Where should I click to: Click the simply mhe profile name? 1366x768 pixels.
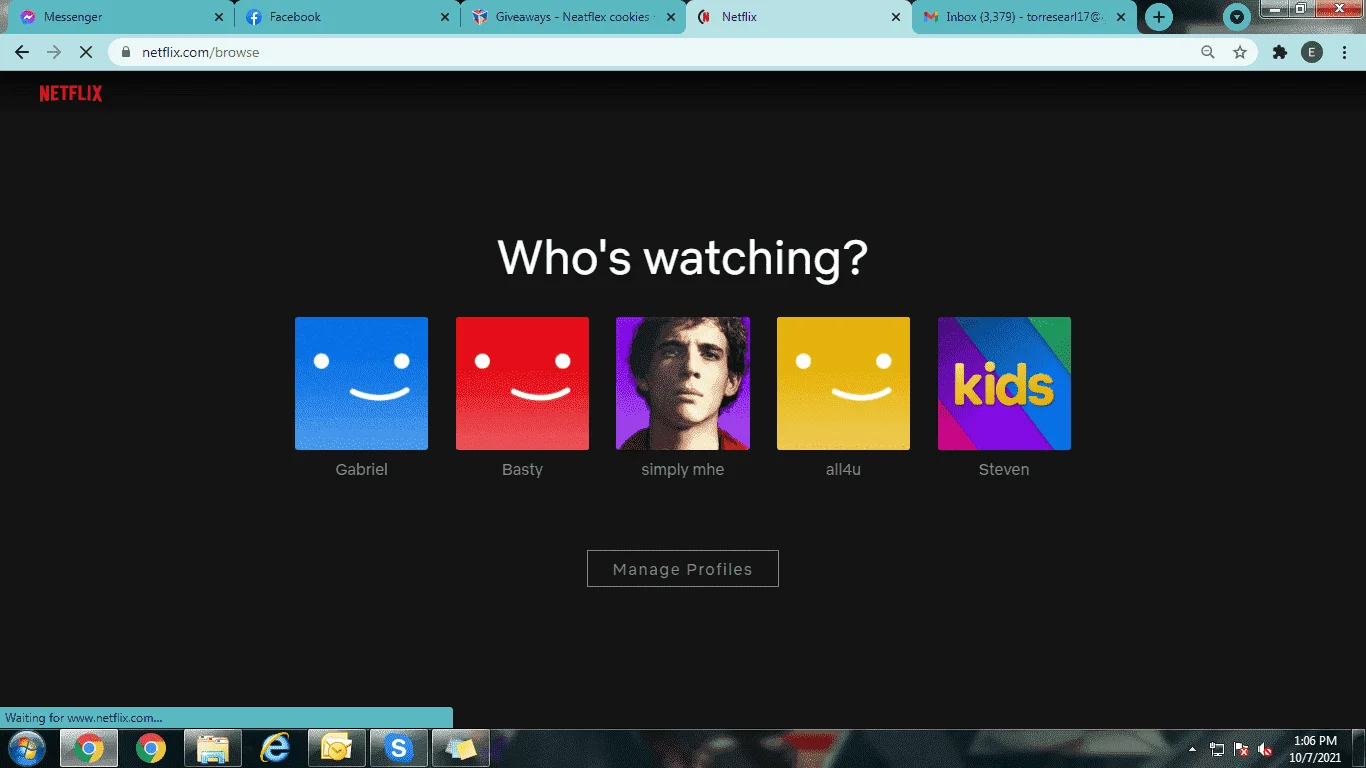[683, 469]
